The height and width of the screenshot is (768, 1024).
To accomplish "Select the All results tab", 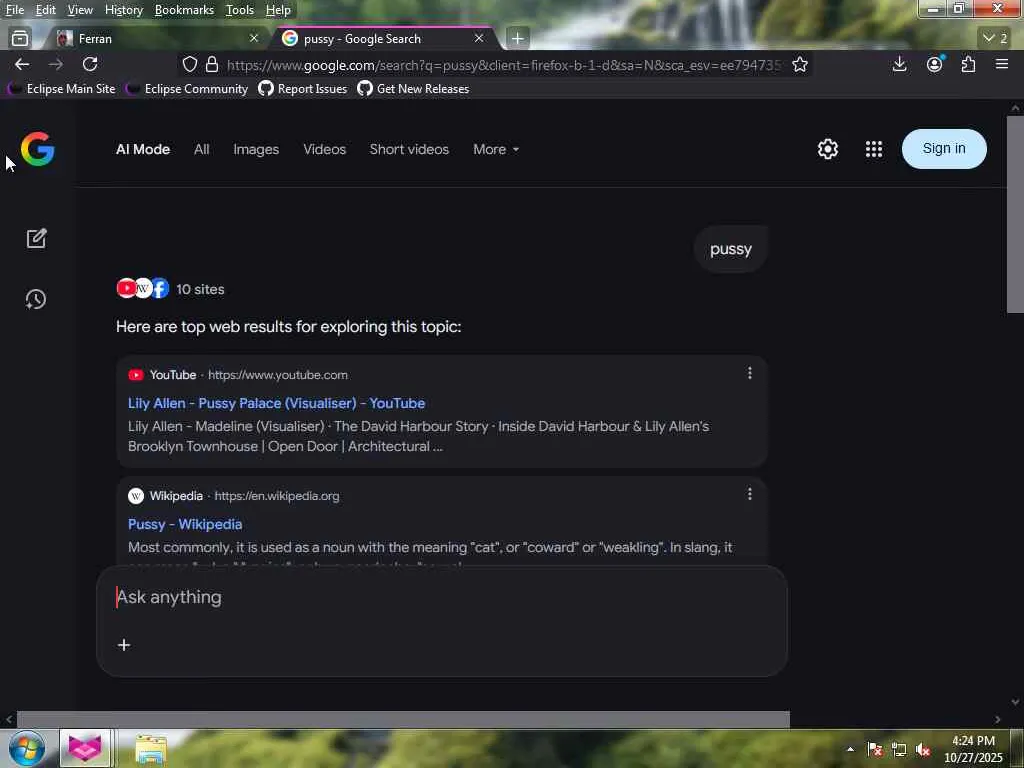I will pyautogui.click(x=202, y=150).
